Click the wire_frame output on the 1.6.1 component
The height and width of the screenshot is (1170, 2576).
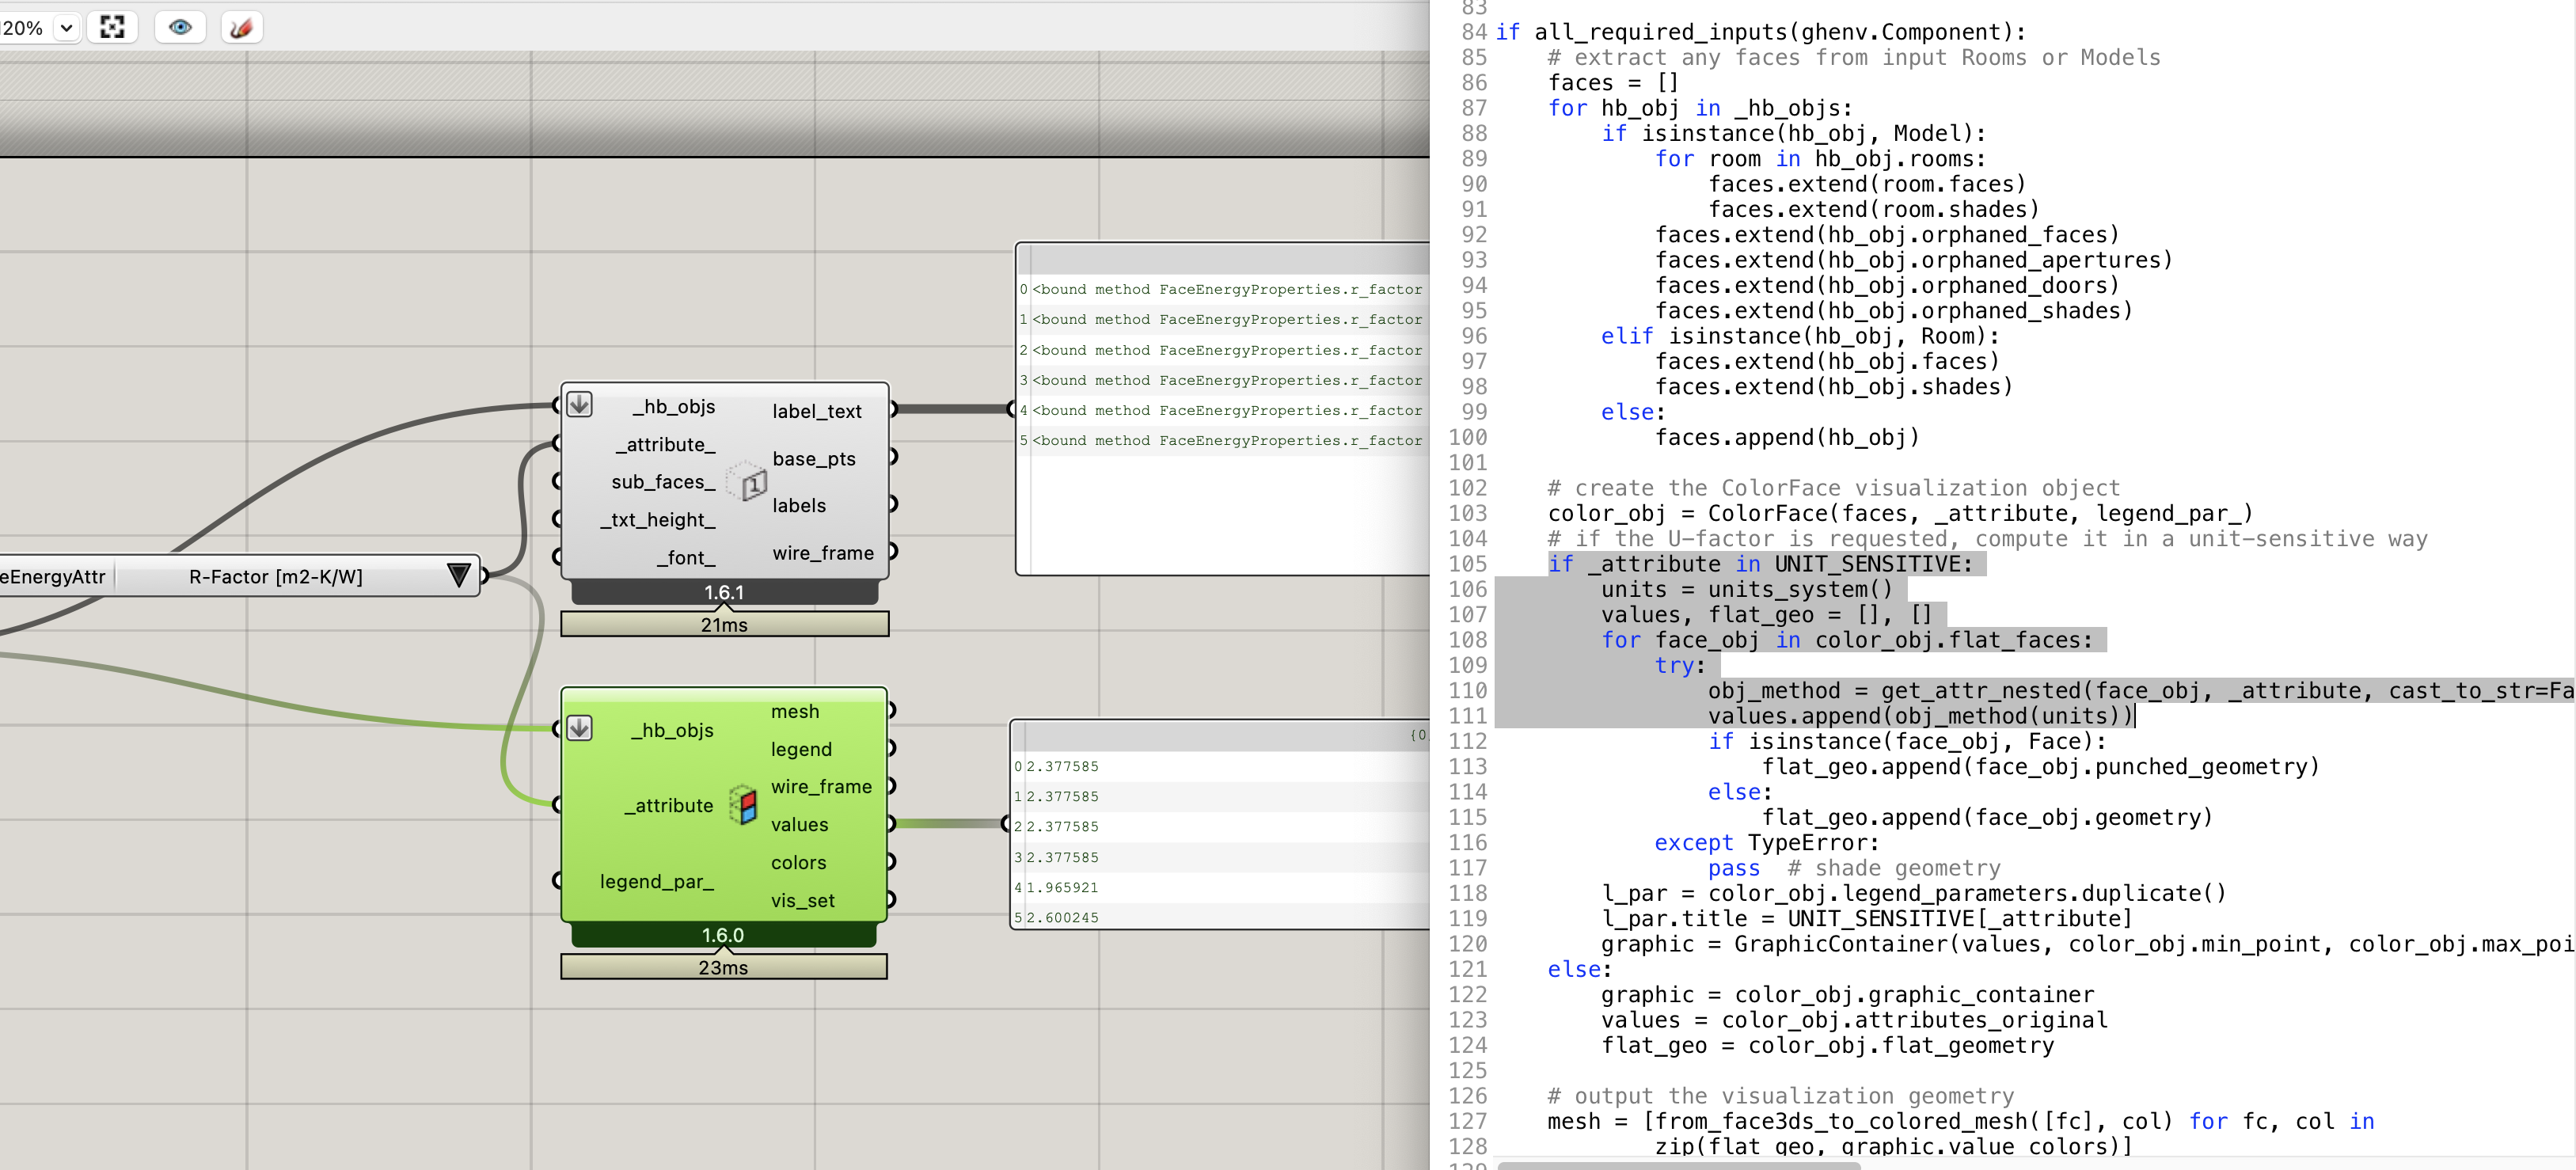click(893, 551)
